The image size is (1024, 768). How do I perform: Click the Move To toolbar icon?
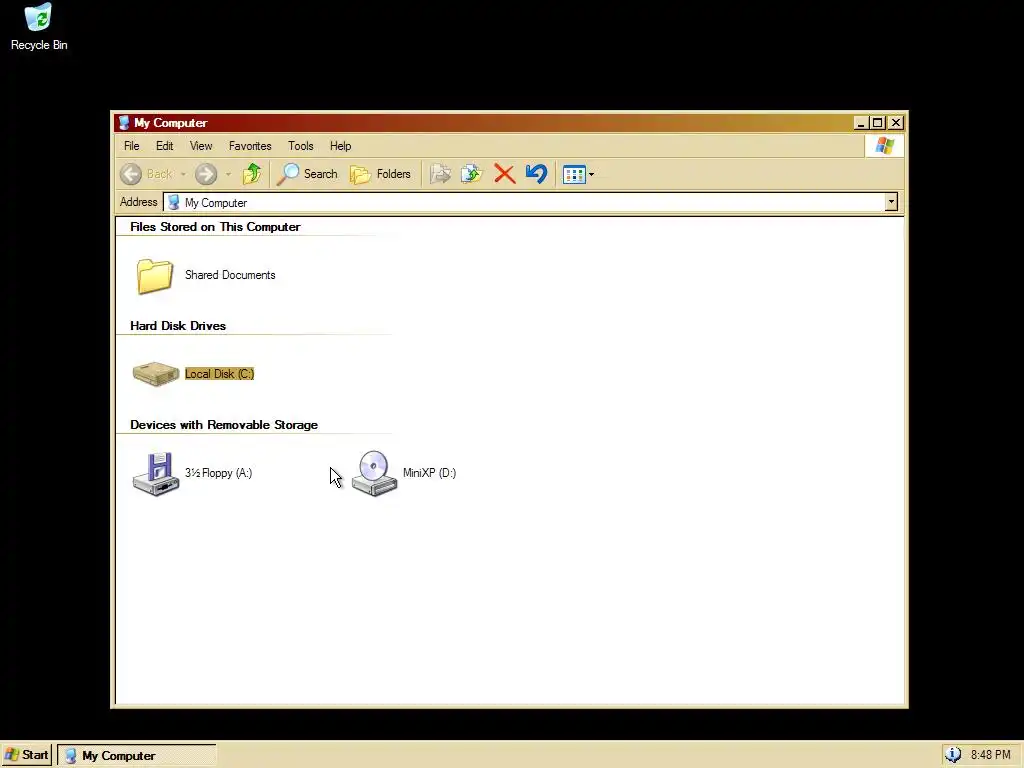[x=441, y=174]
